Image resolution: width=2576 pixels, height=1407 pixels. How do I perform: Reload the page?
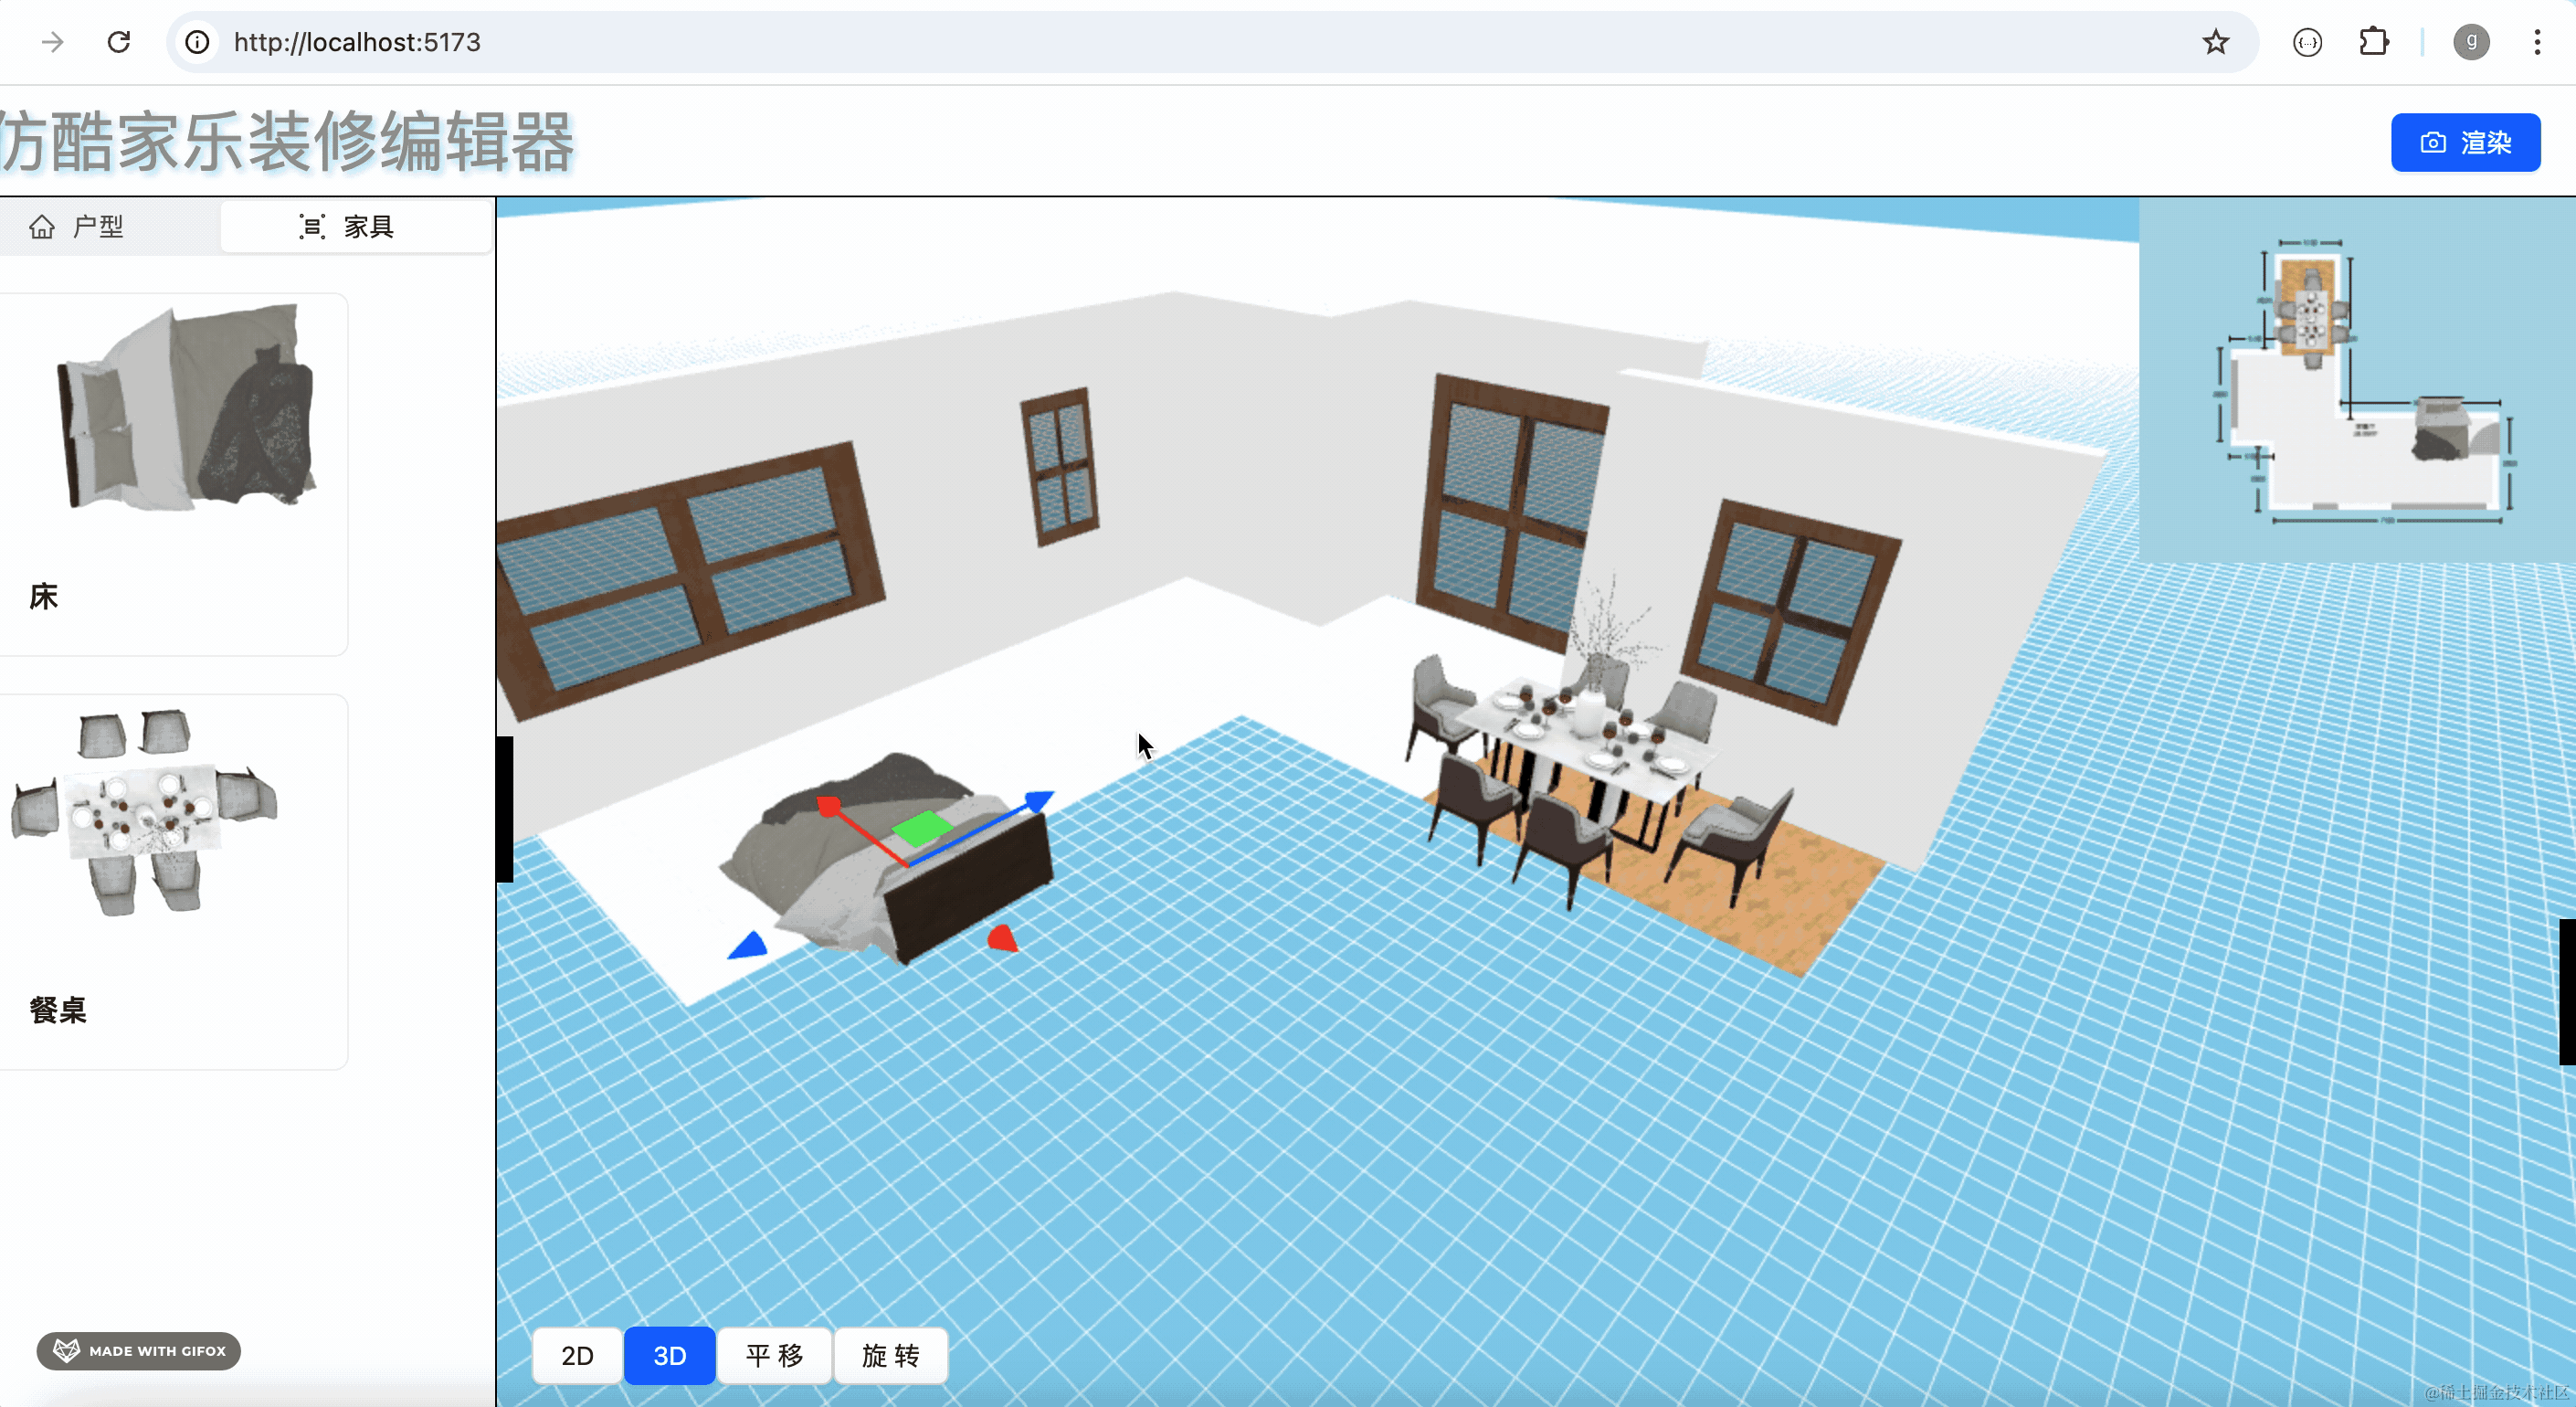click(x=119, y=42)
